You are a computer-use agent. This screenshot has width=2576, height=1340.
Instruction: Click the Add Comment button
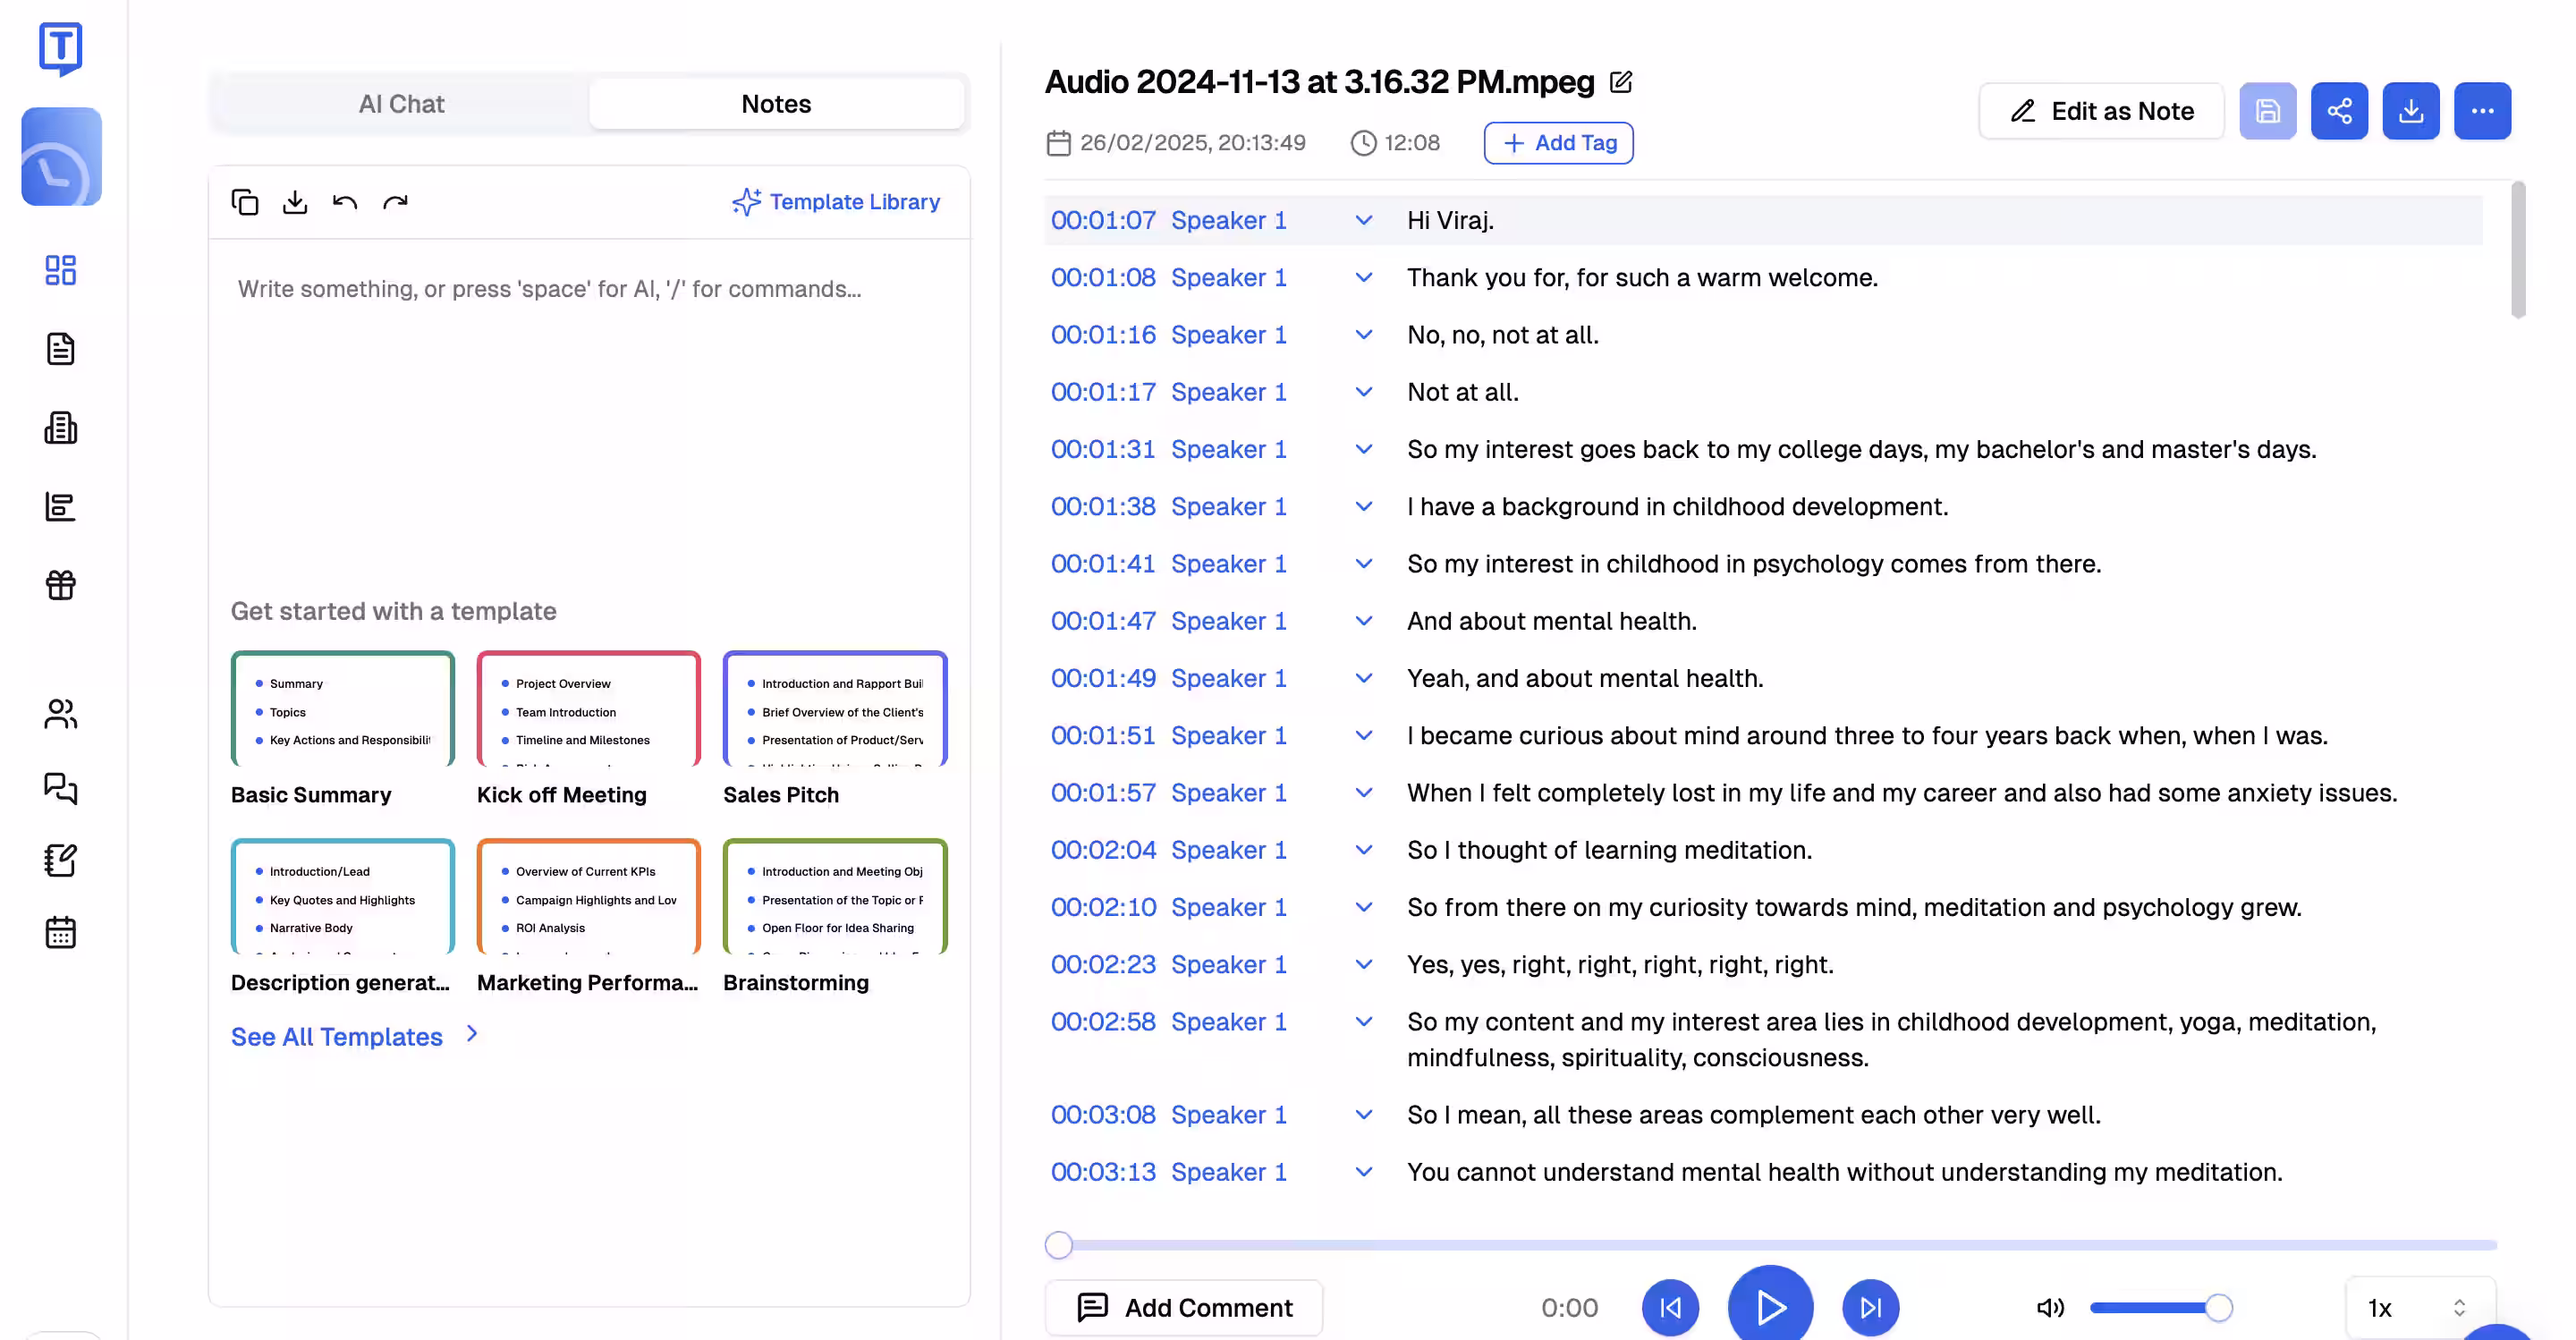1184,1307
